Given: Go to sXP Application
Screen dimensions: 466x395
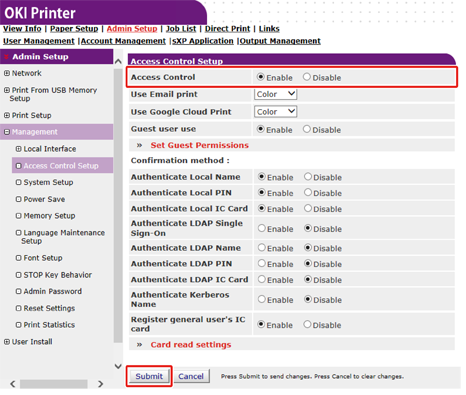Looking at the screenshot, I should pyautogui.click(x=203, y=41).
